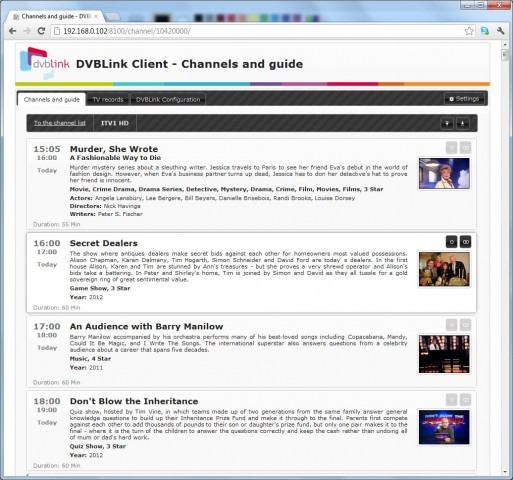This screenshot has height=480, width=513.
Task: Click Writers: Peter S. Fischer line
Action: pos(106,214)
